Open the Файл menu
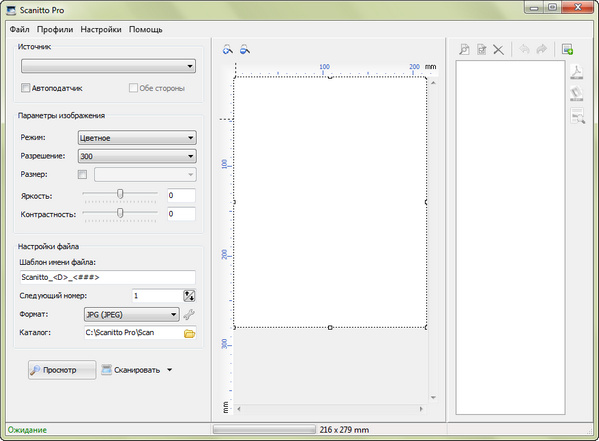Viewport: 599px width, 441px height. point(19,29)
